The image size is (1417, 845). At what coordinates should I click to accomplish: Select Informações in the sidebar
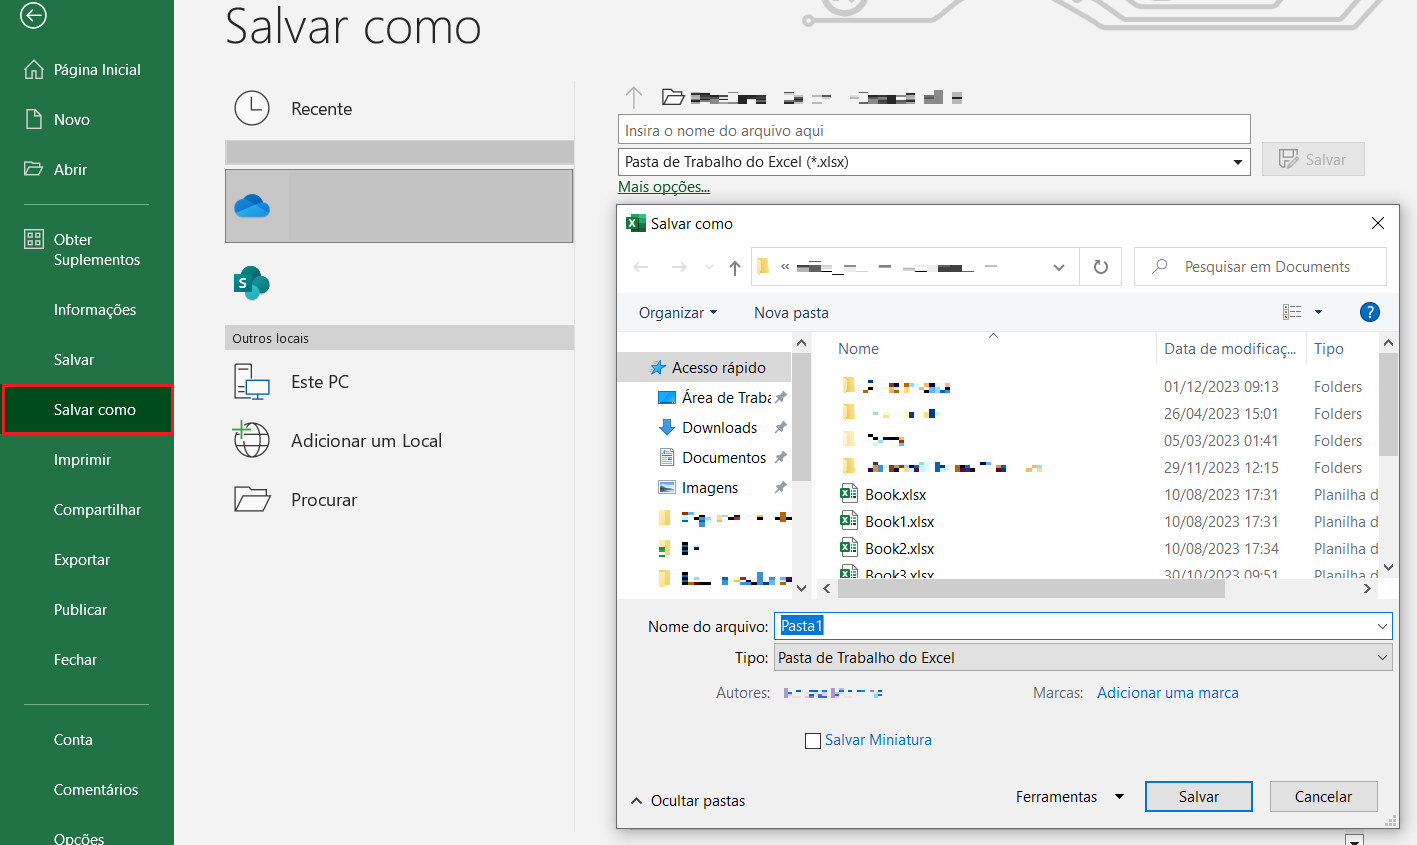coord(95,310)
